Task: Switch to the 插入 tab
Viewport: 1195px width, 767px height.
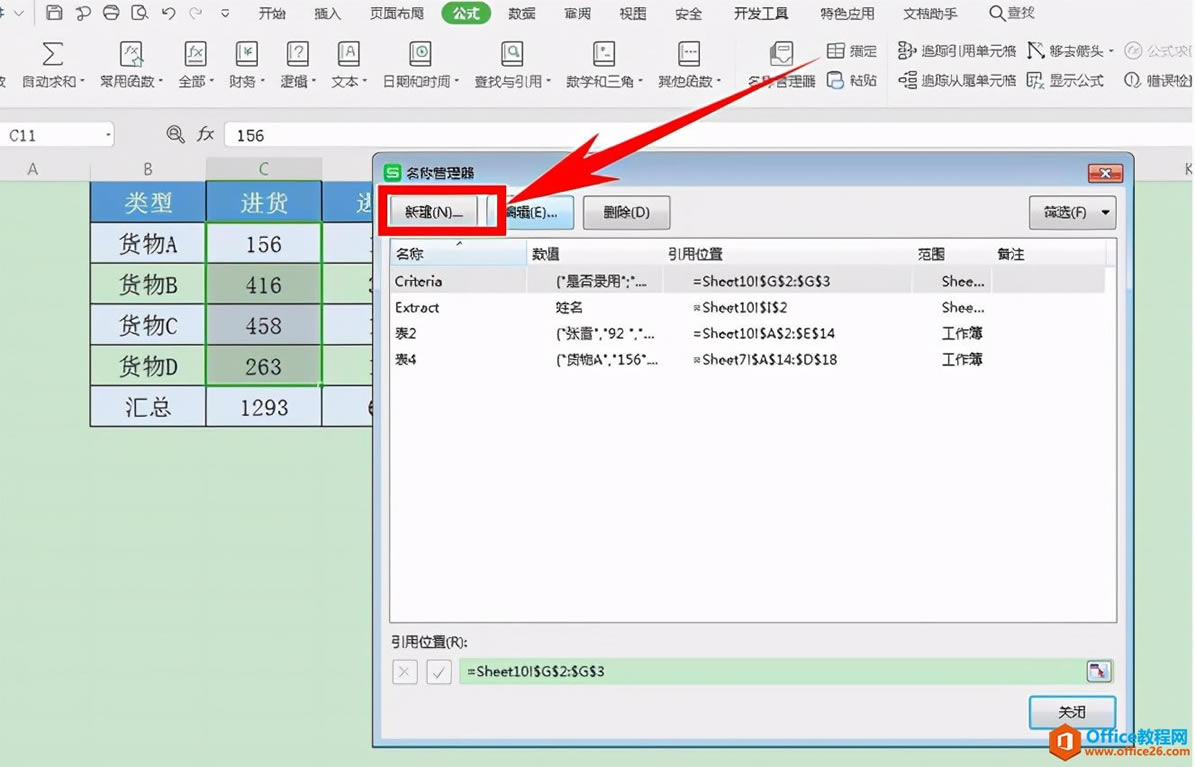Action: 328,13
